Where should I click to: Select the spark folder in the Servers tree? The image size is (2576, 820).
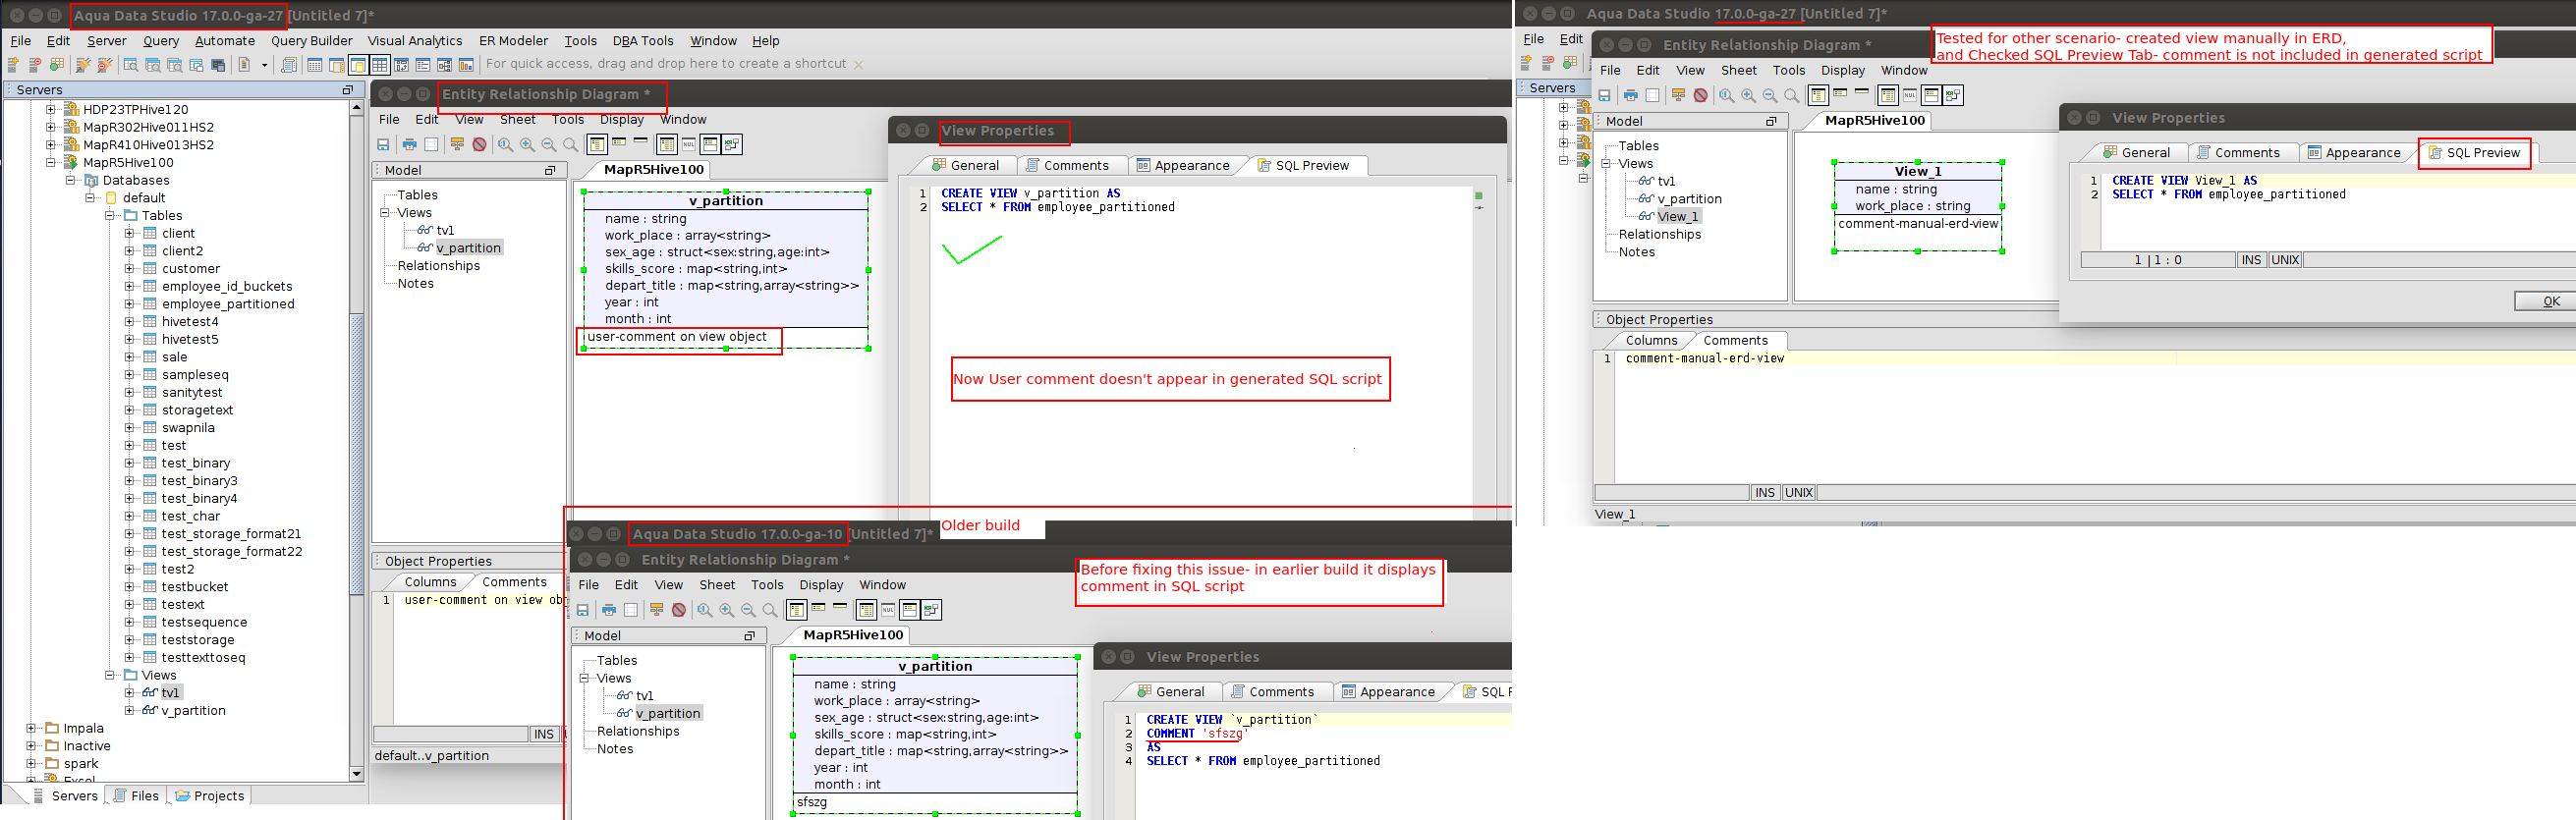[x=81, y=763]
